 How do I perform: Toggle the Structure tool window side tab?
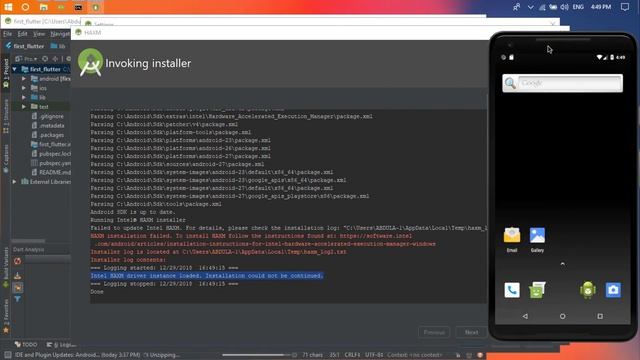(6, 116)
